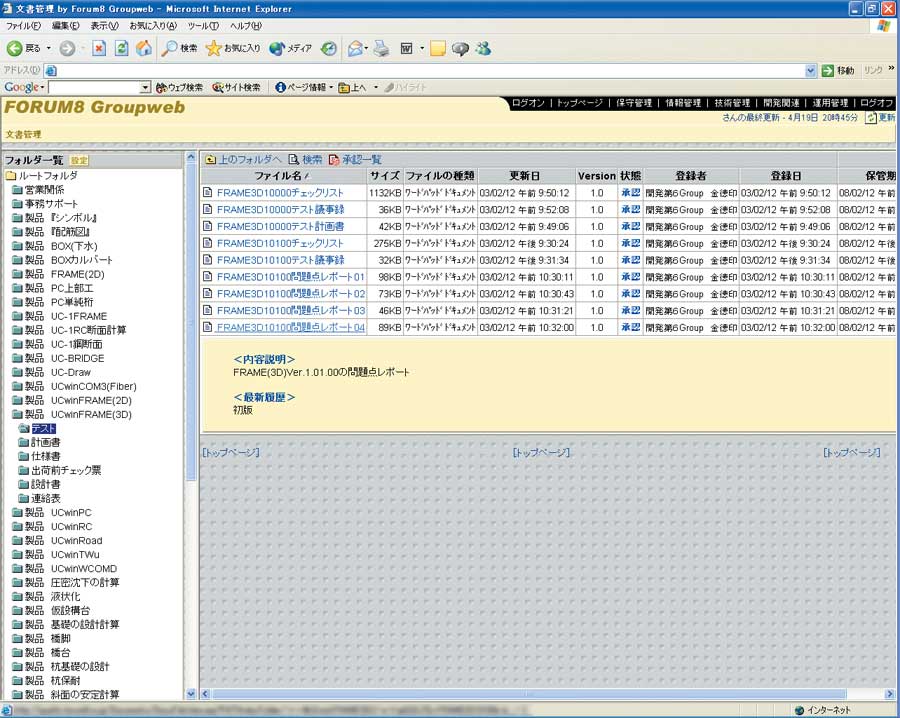Click the Google toolbar web search button
Viewport: 900px width, 718px height.
pyautogui.click(x=180, y=87)
